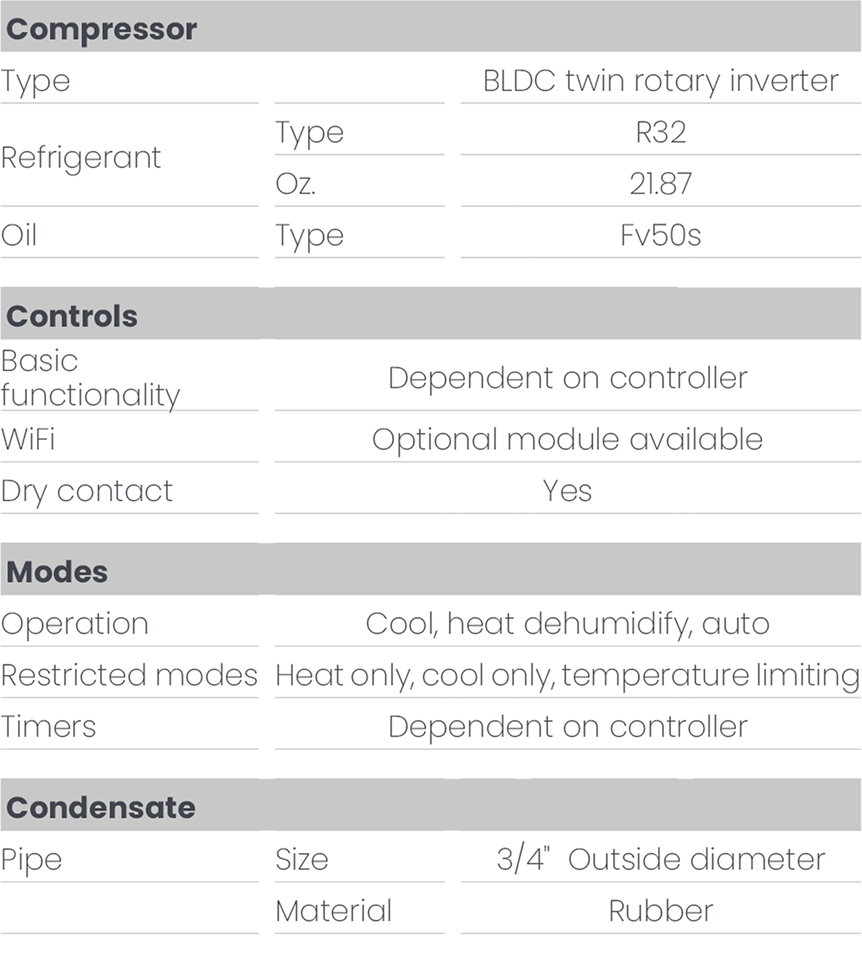The width and height of the screenshot is (862, 957).
Task: Select the Fv50s oil type value
Action: tap(661, 235)
